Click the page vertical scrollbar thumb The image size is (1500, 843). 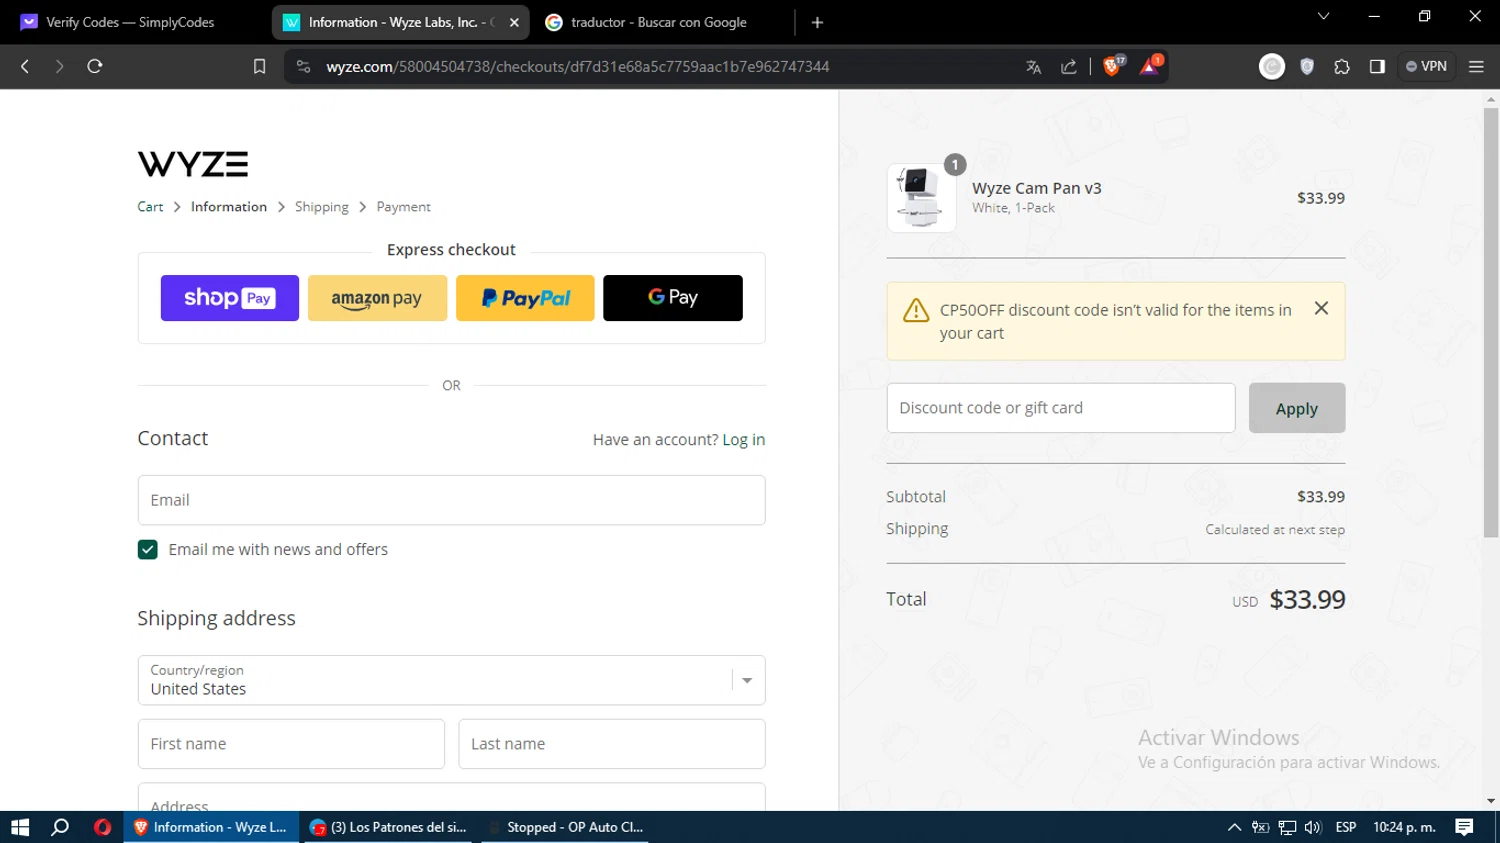coord(1491,323)
